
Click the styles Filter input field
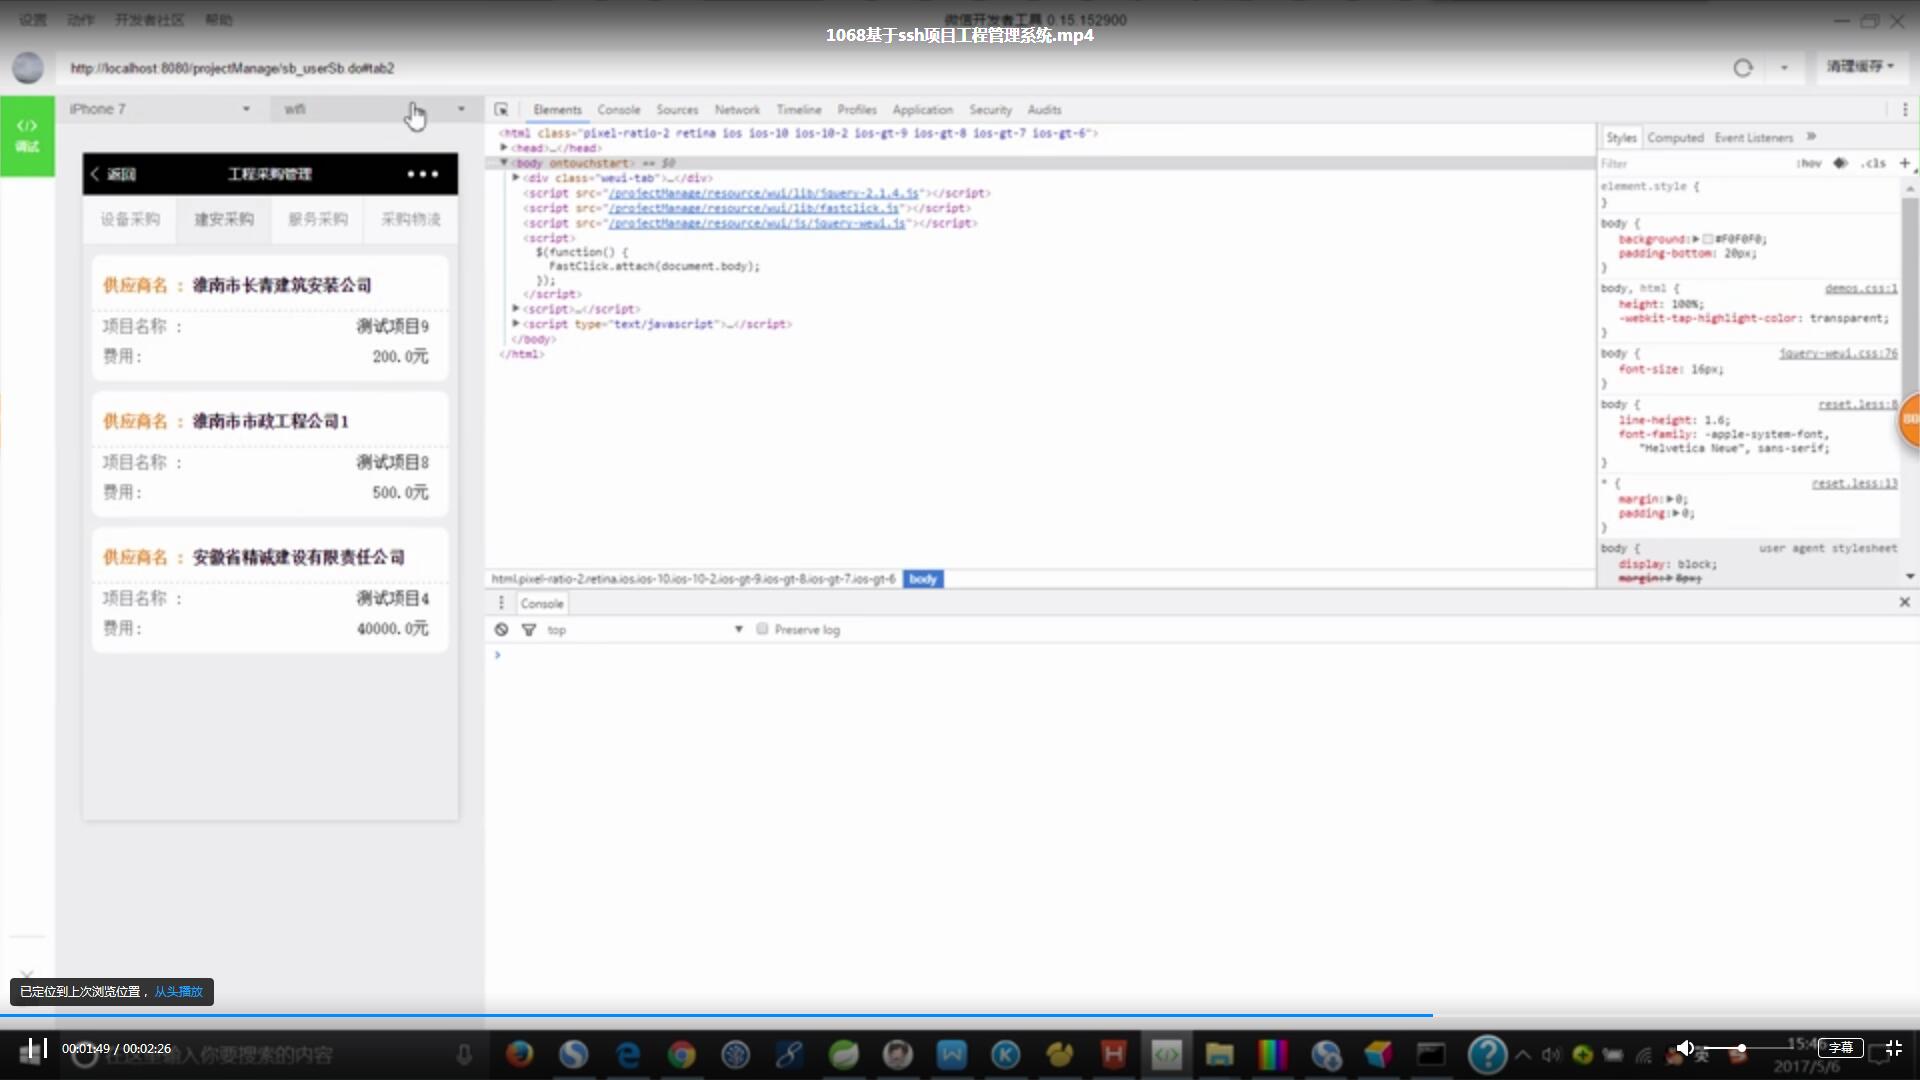pyautogui.click(x=1690, y=163)
